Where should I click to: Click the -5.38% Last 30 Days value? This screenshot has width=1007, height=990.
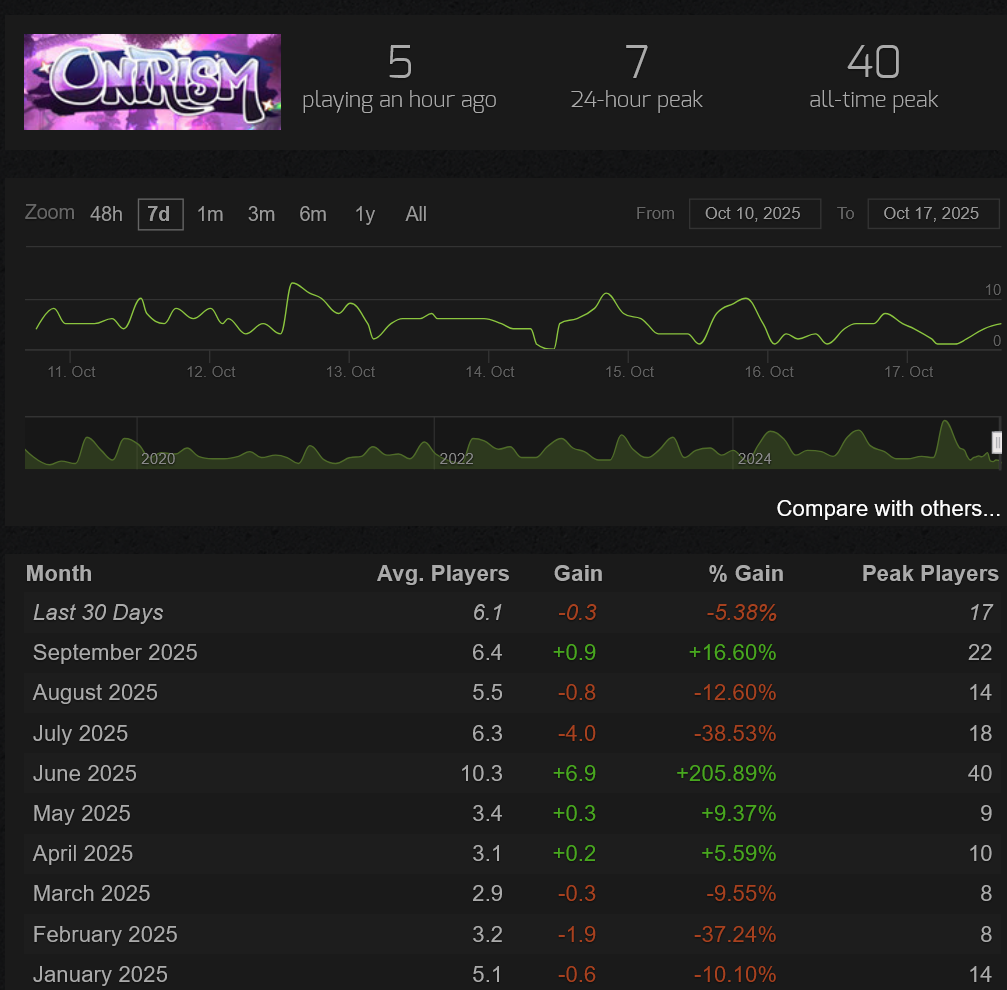pos(741,612)
